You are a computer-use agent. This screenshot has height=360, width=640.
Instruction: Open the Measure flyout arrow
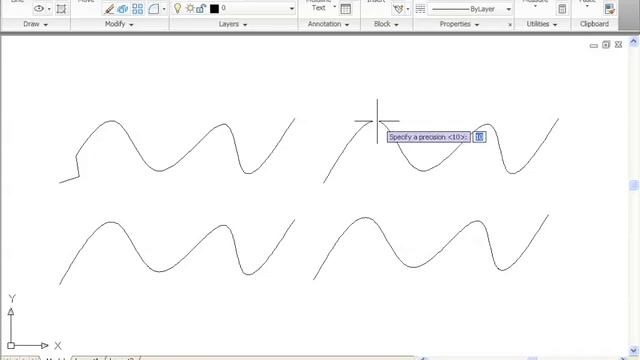pos(535,6)
